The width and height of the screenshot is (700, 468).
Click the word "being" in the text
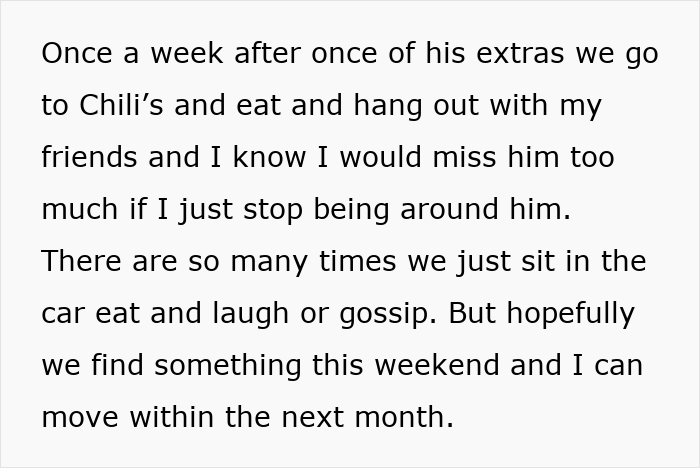point(351,210)
